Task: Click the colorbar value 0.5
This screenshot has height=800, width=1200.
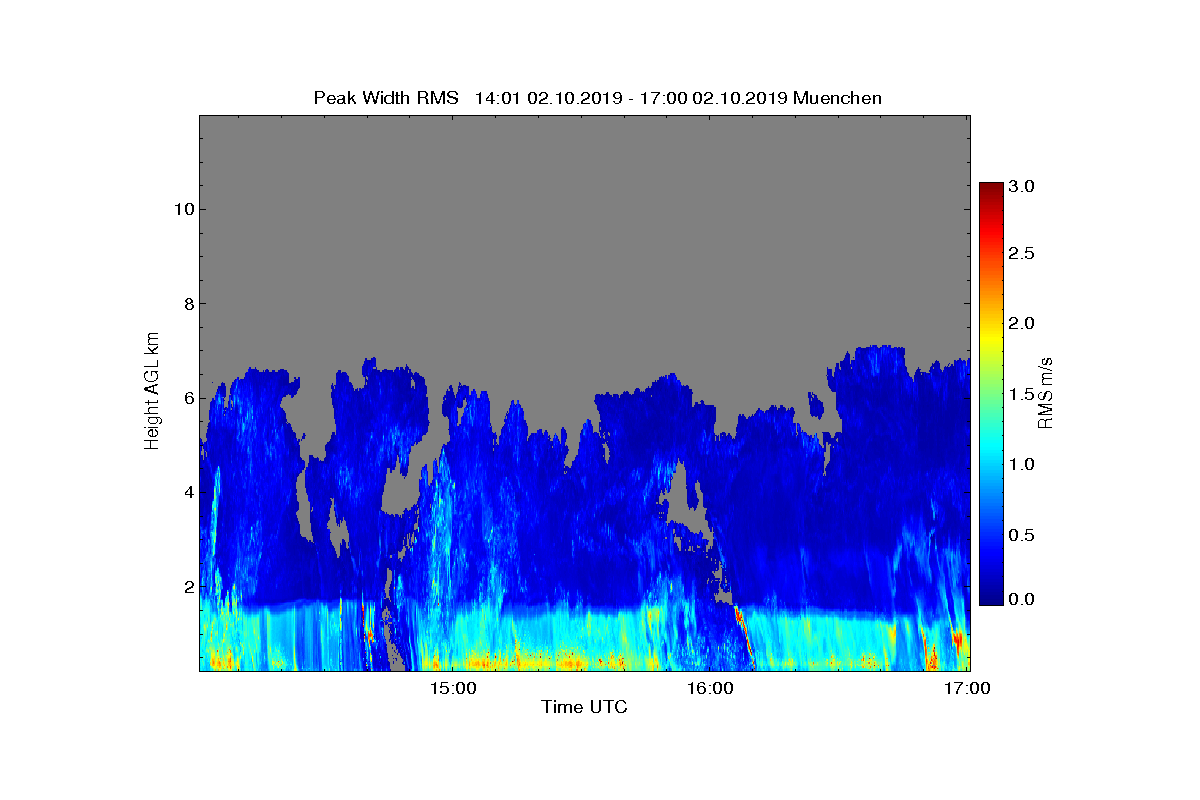Action: click(1022, 534)
